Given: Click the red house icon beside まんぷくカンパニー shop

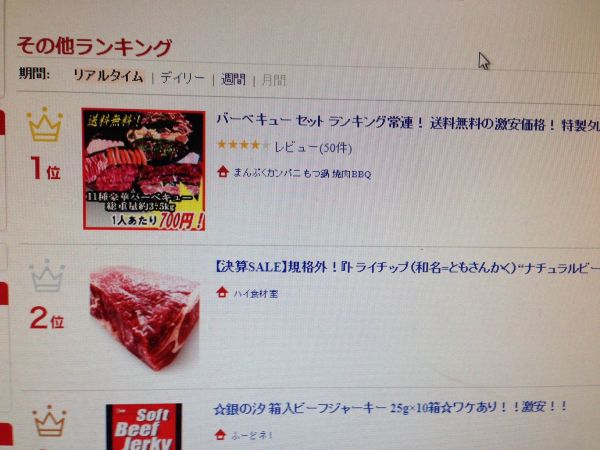Looking at the screenshot, I should [223, 172].
